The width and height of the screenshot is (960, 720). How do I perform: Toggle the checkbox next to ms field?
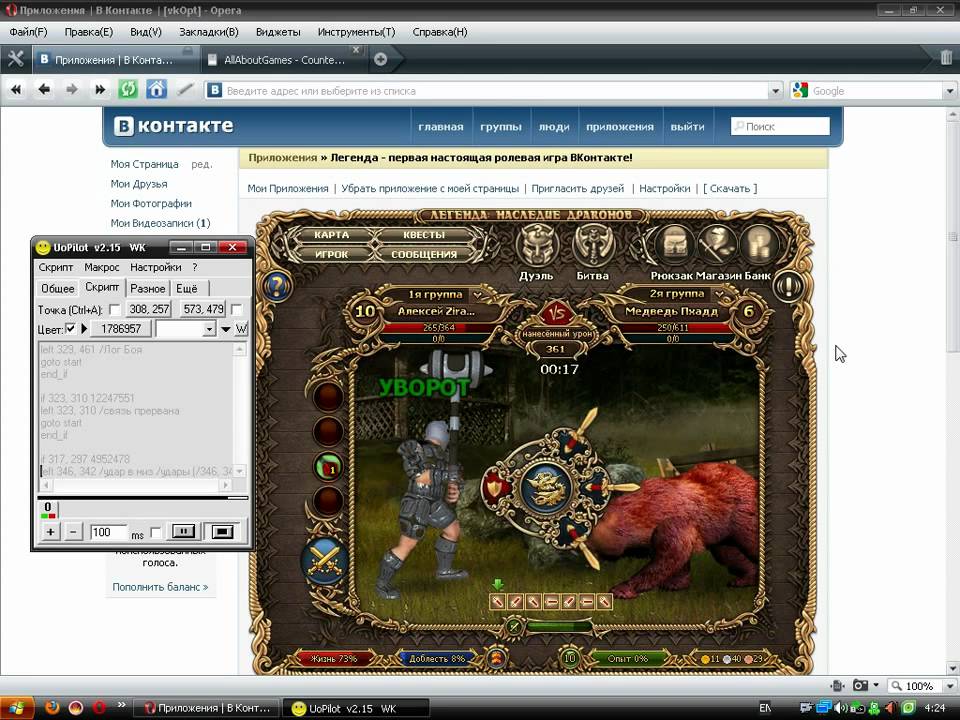click(x=156, y=533)
